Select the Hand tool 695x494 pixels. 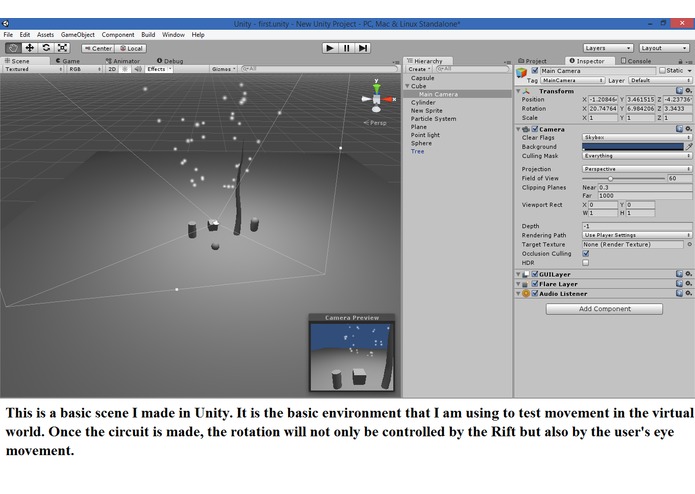pyautogui.click(x=13, y=48)
